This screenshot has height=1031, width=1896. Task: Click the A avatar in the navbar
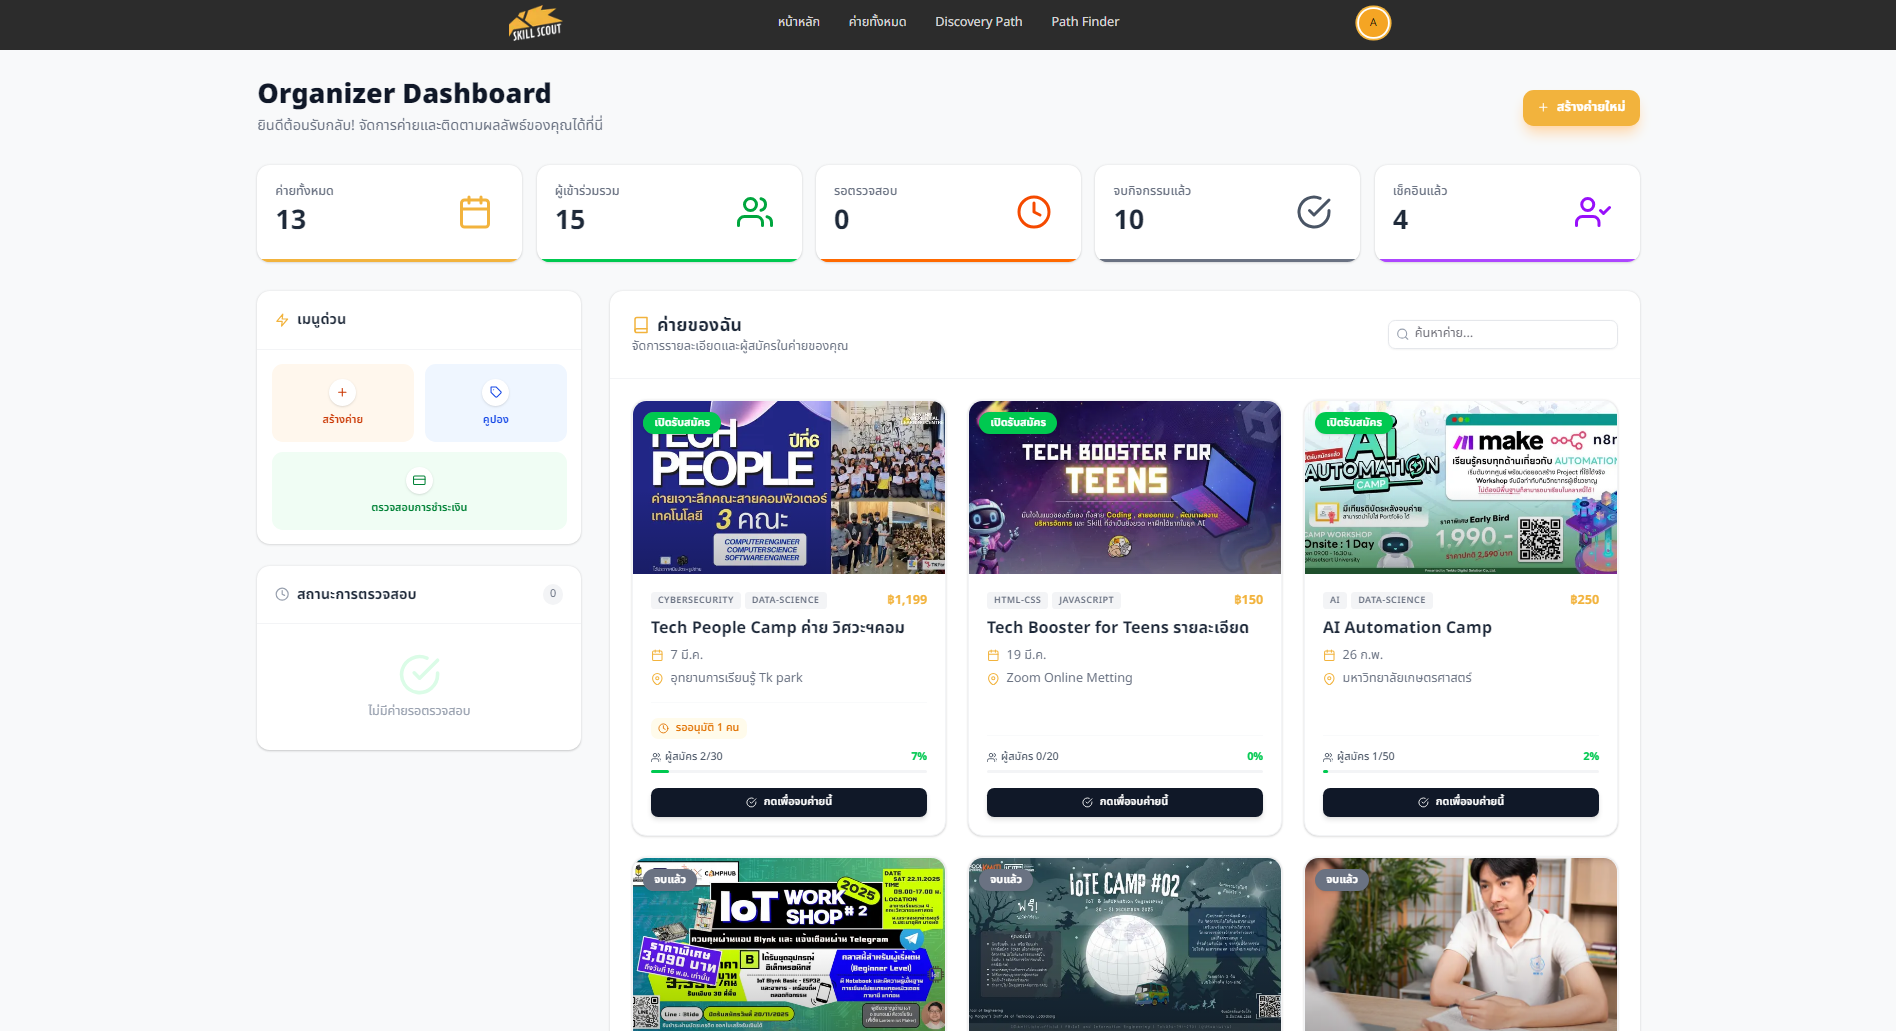(x=1373, y=22)
